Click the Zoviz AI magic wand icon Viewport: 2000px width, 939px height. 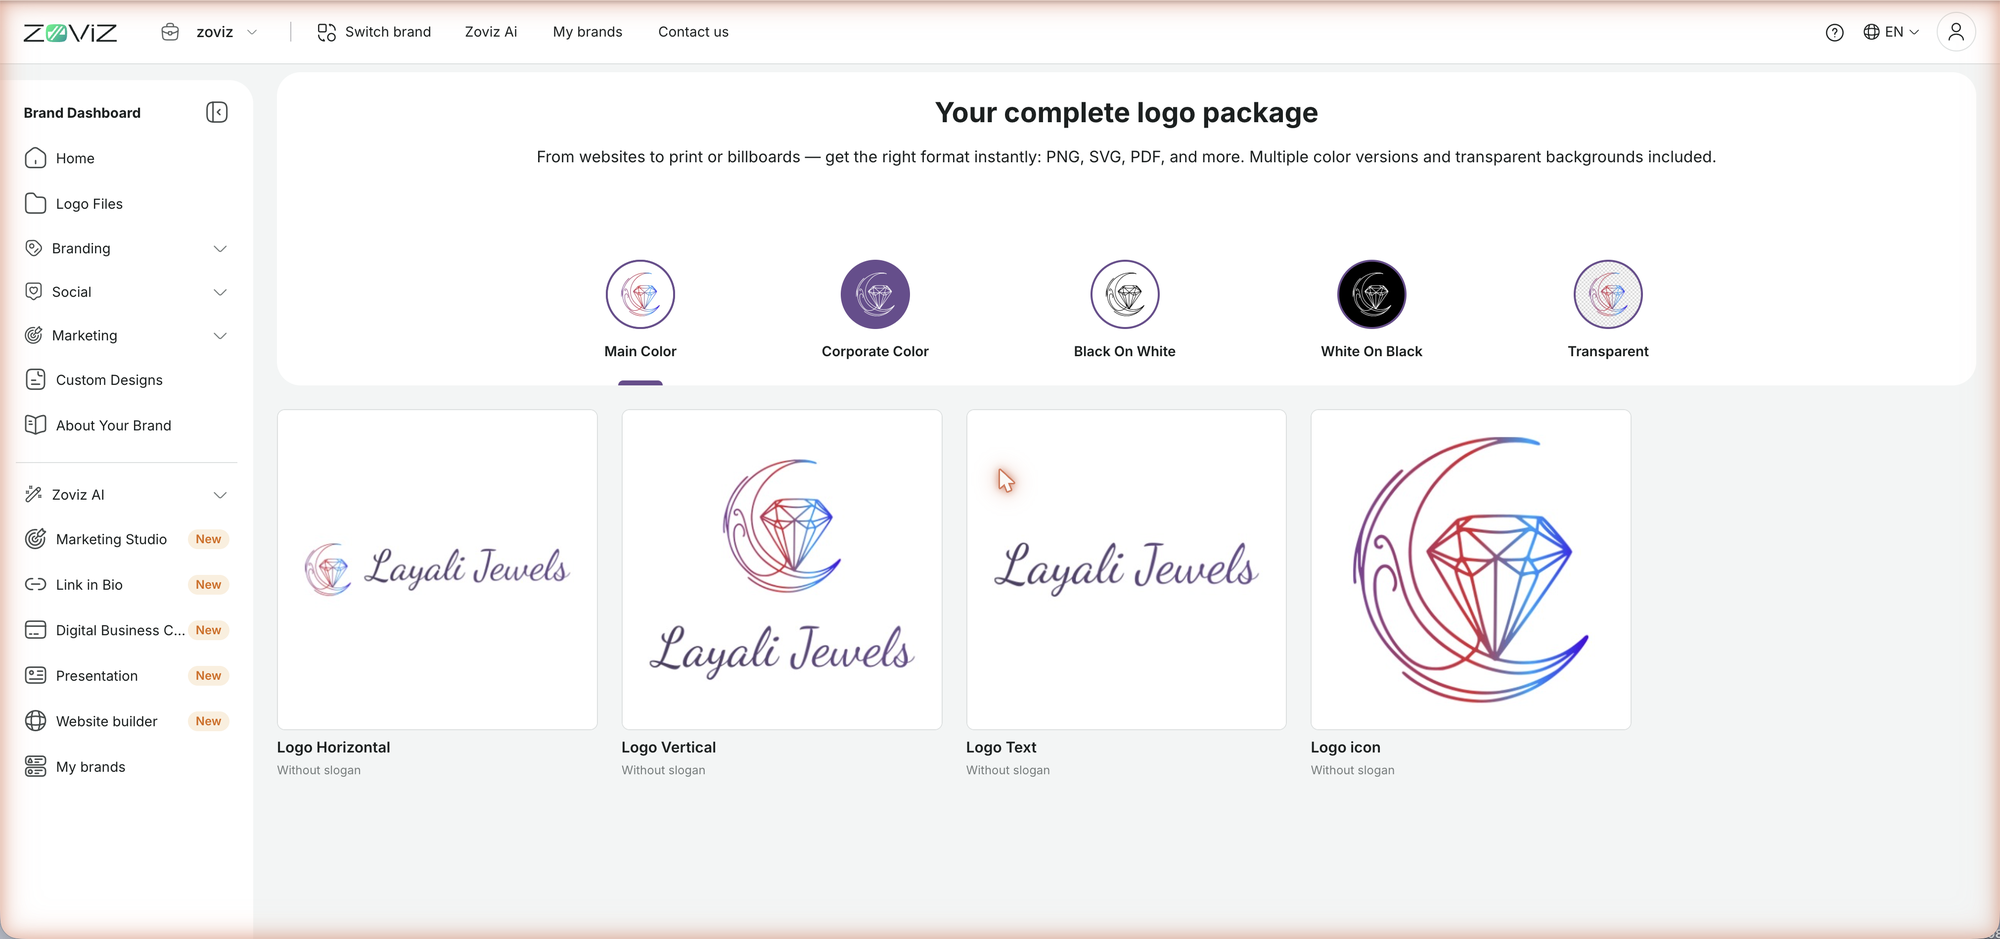(33, 494)
